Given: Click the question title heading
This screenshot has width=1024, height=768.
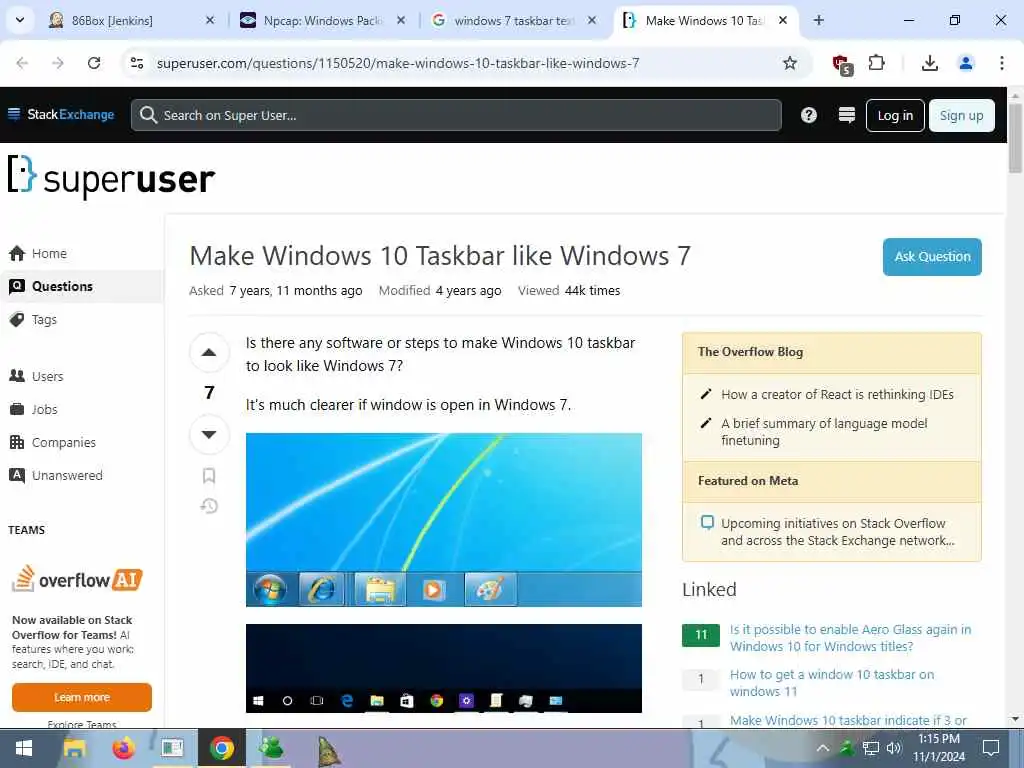Looking at the screenshot, I should pyautogui.click(x=440, y=255).
